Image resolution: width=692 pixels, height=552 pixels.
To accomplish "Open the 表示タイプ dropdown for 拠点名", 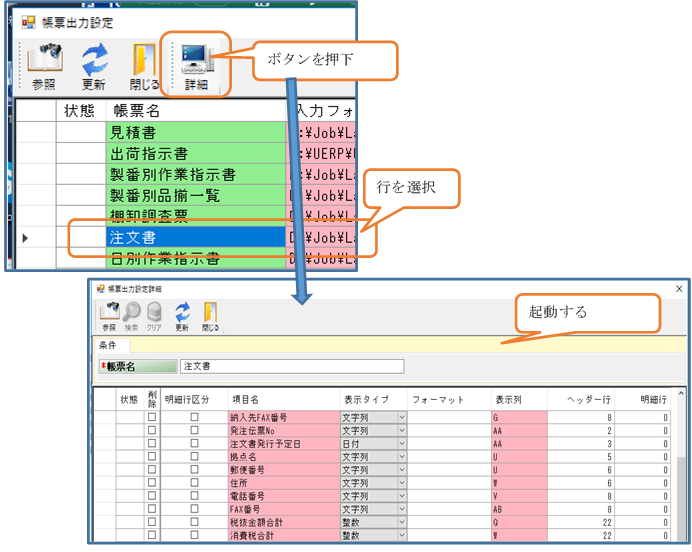I will point(402,456).
